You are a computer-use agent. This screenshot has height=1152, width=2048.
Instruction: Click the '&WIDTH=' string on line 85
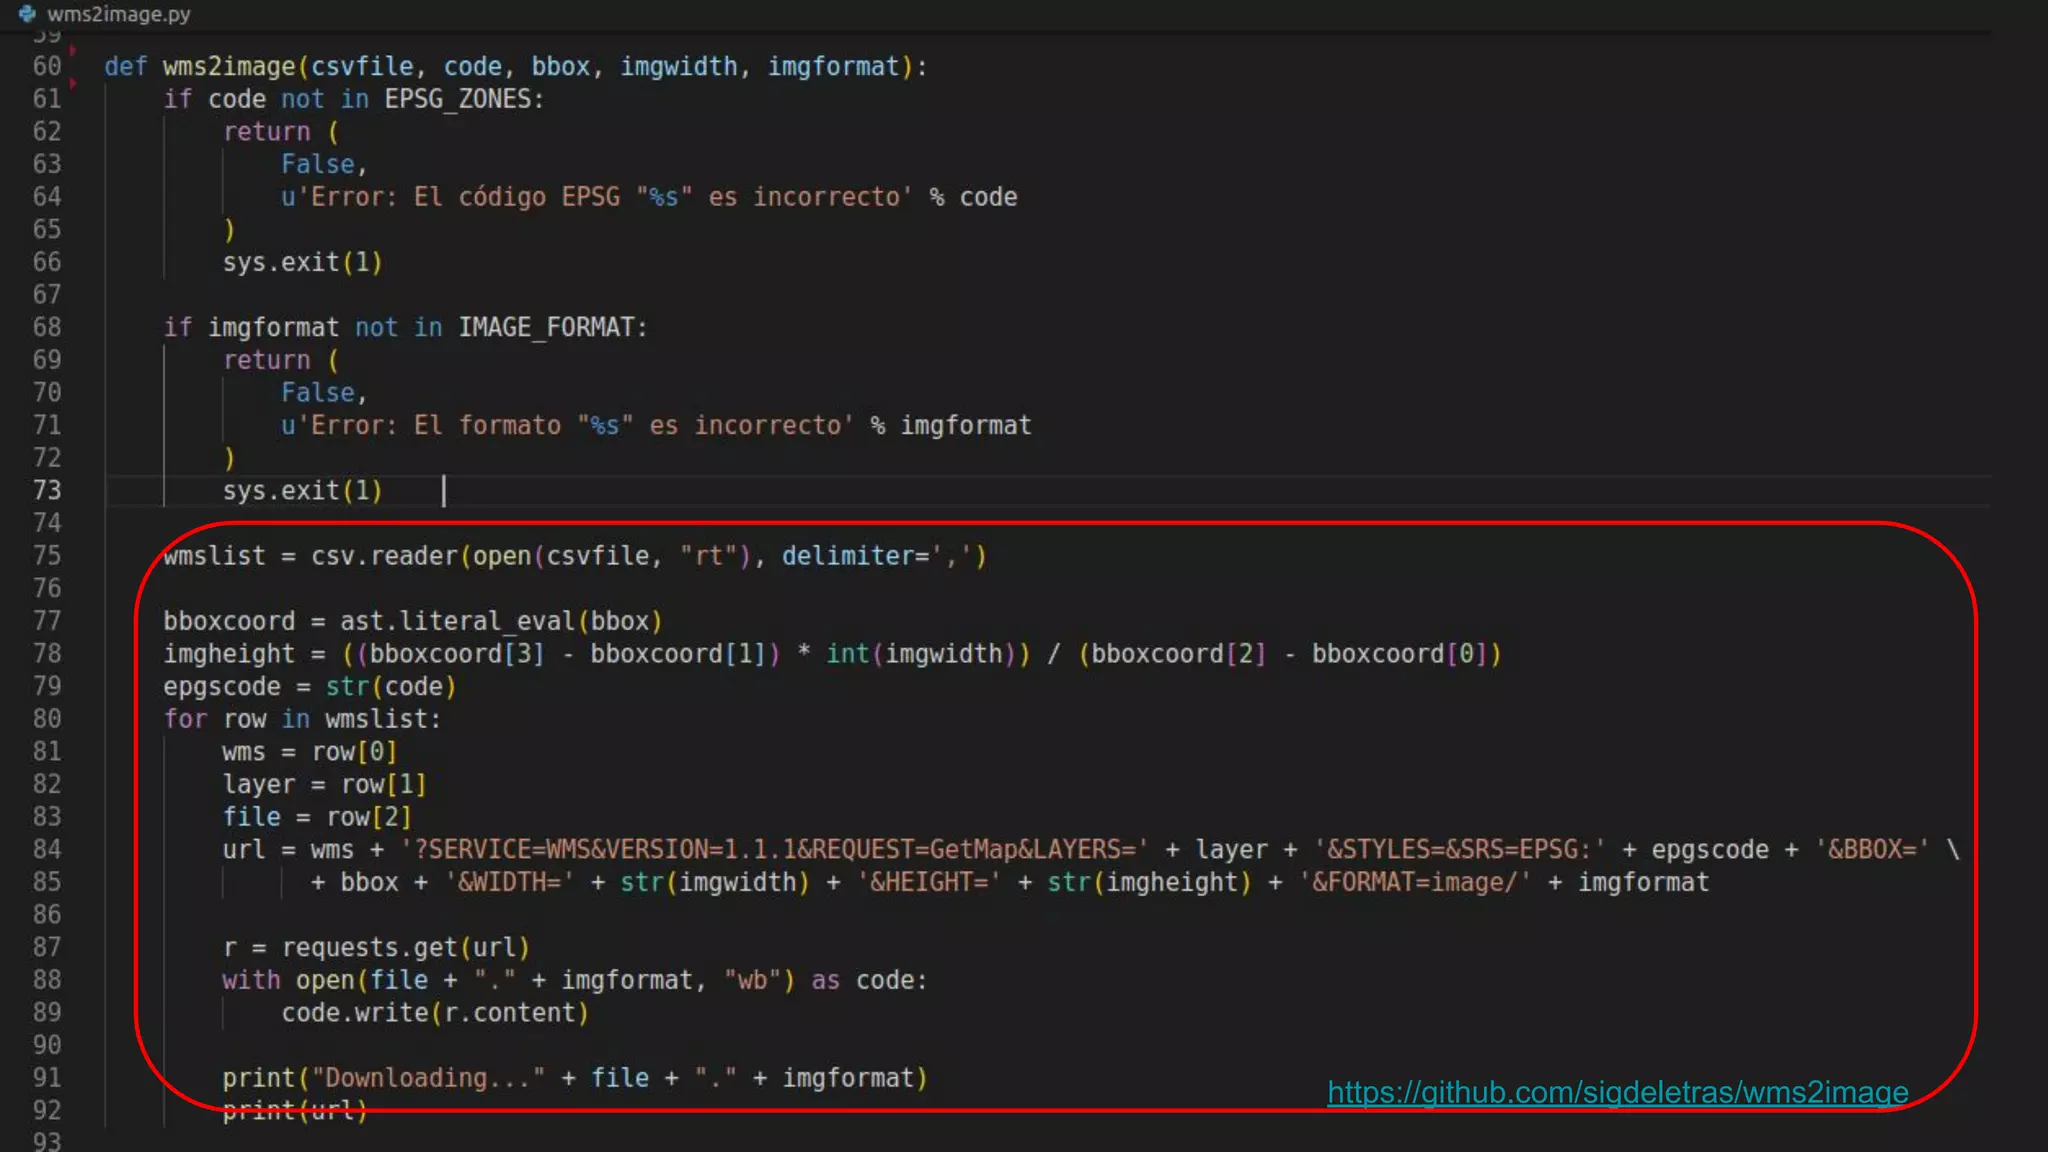point(509,882)
